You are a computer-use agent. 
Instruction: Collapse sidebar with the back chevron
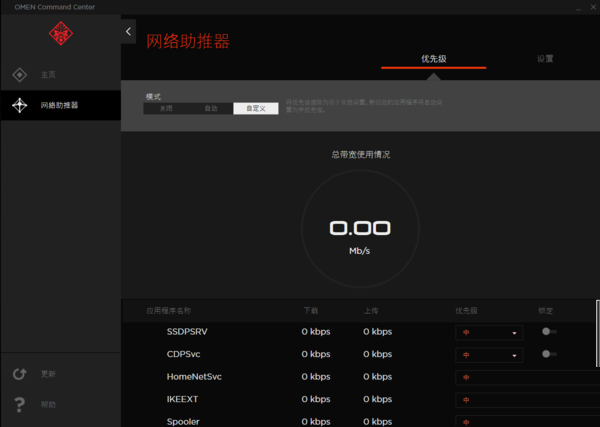point(129,31)
